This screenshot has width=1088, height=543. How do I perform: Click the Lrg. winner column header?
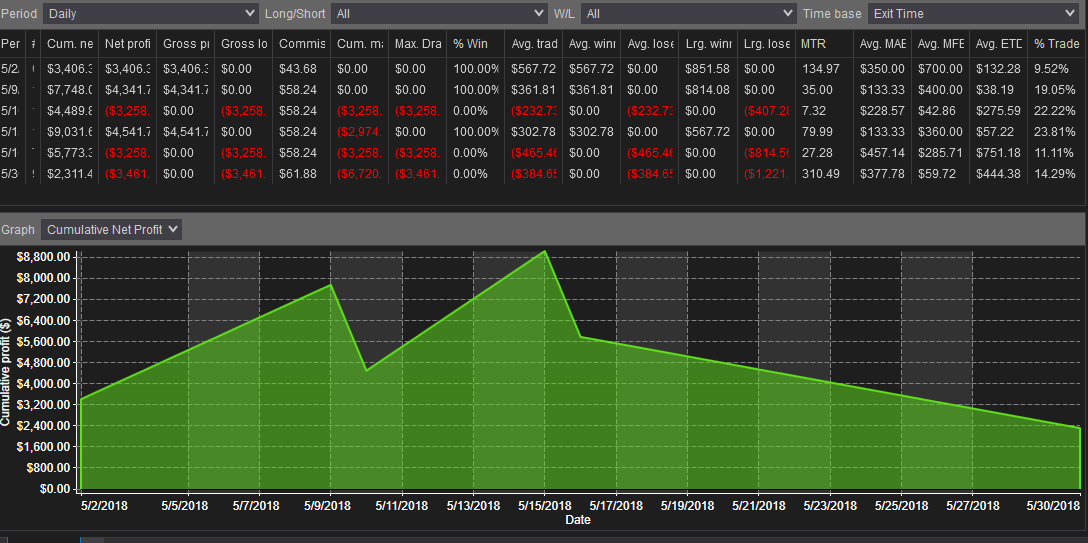708,44
